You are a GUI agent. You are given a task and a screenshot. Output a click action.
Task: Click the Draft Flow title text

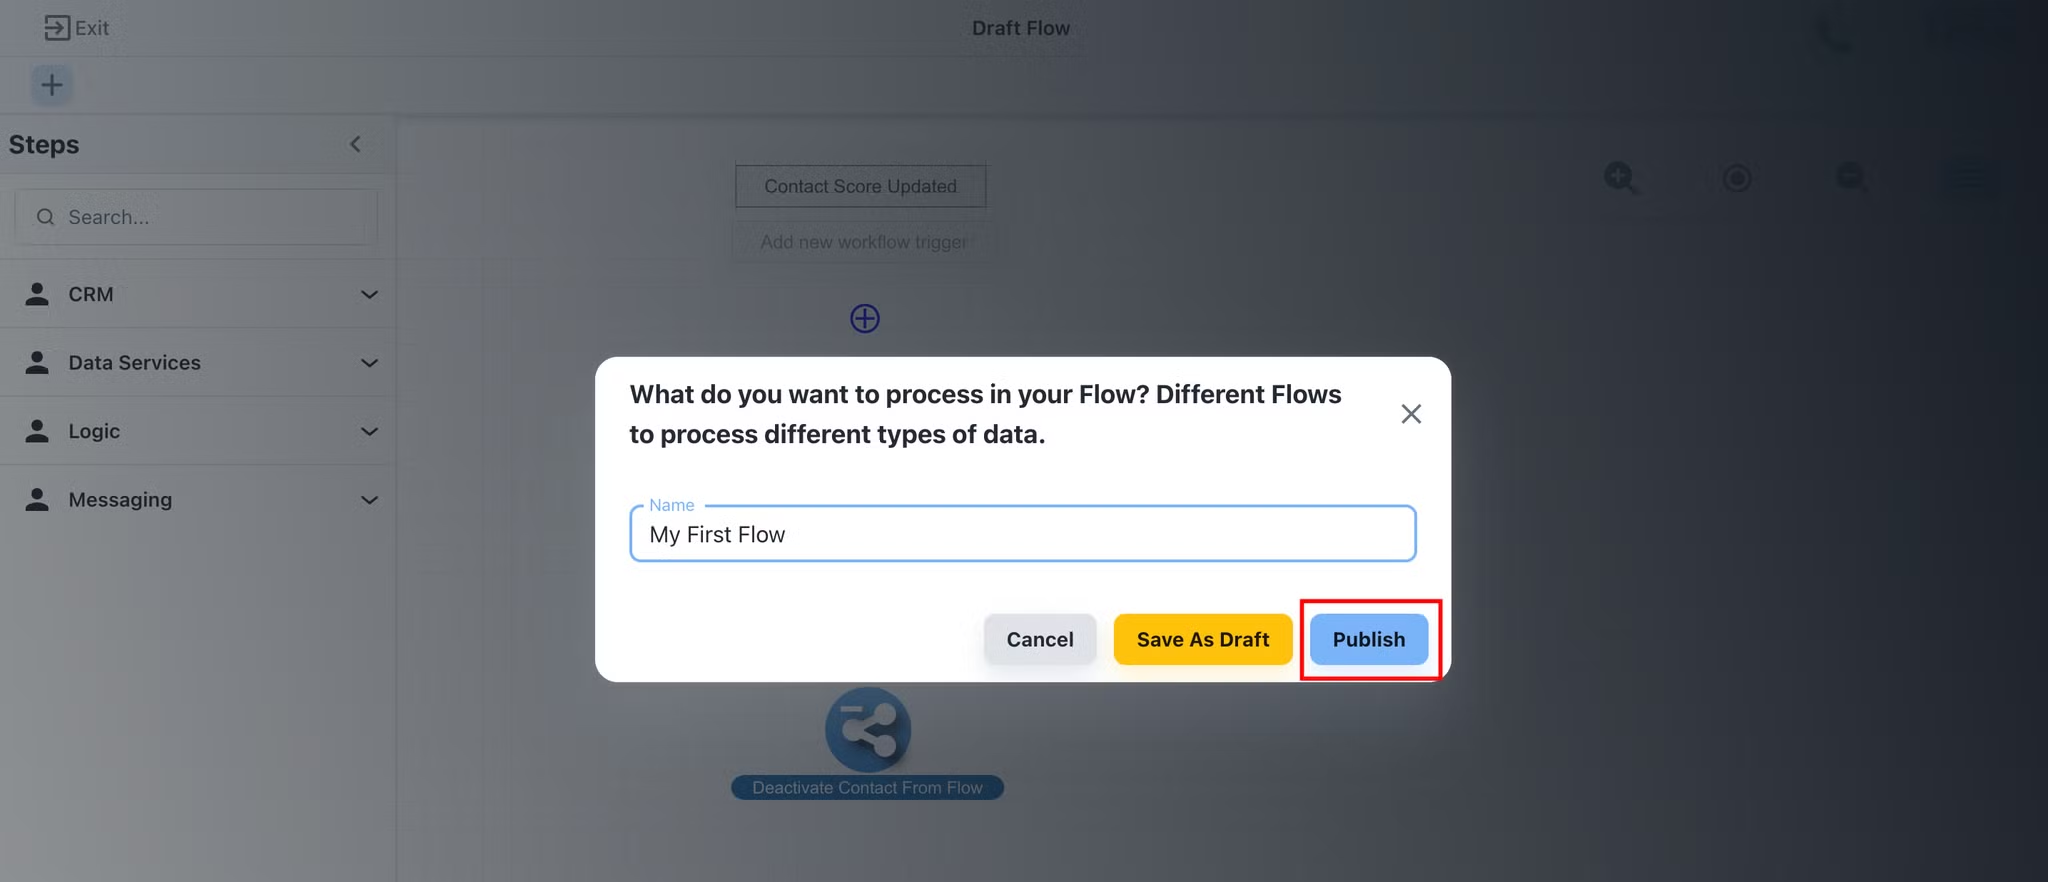pos(1021,28)
